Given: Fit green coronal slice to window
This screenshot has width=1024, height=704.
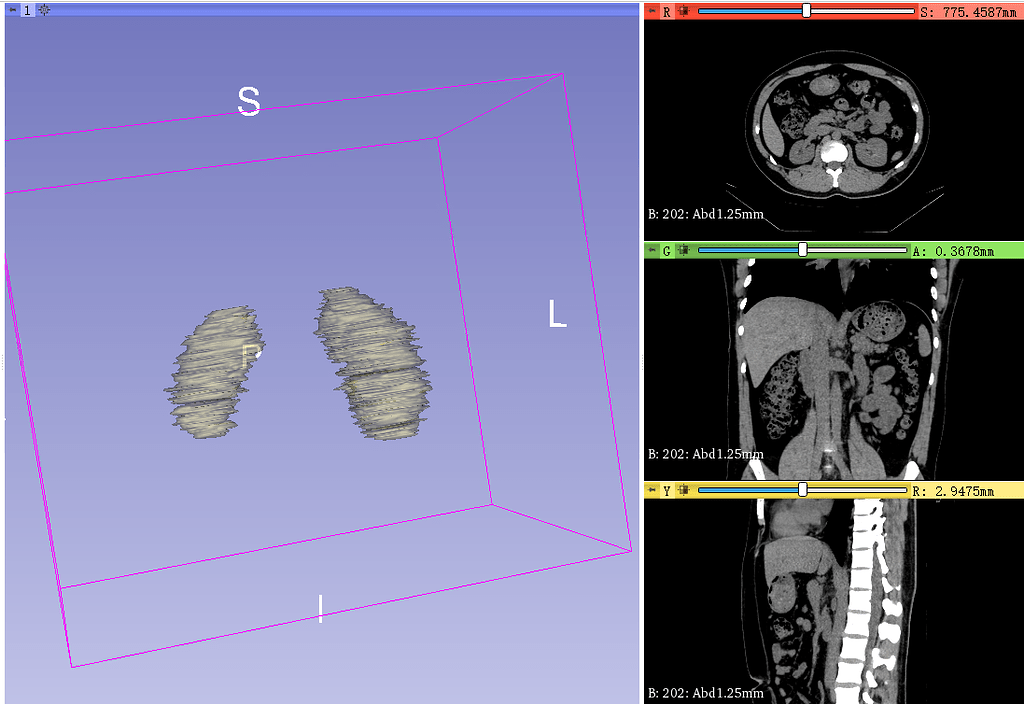Looking at the screenshot, I should tap(683, 250).
